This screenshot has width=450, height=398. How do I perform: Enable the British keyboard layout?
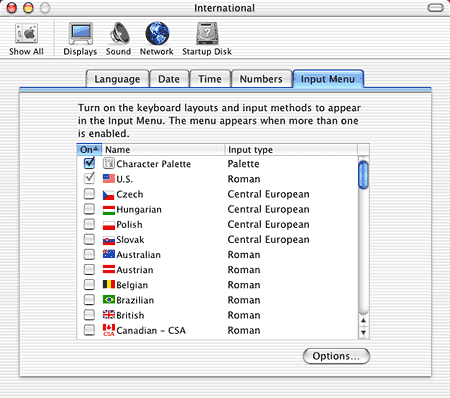(x=89, y=314)
